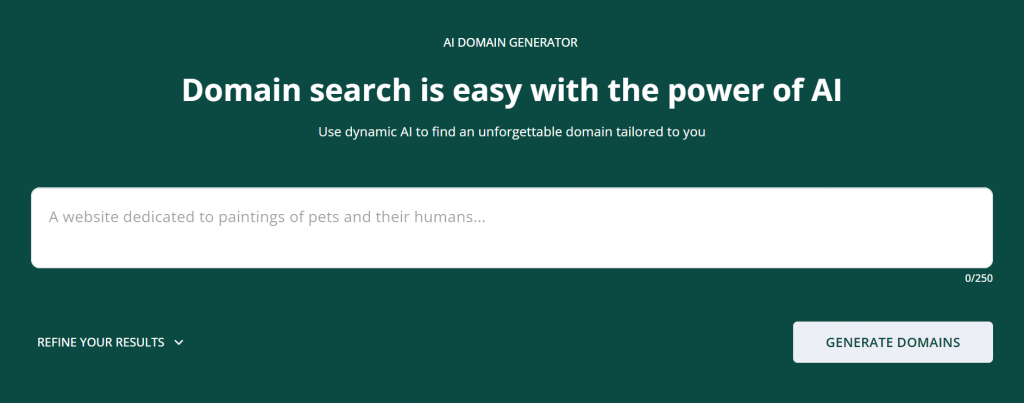Image resolution: width=1024 pixels, height=403 pixels.
Task: Click the Generate Domains button
Action: 892,342
